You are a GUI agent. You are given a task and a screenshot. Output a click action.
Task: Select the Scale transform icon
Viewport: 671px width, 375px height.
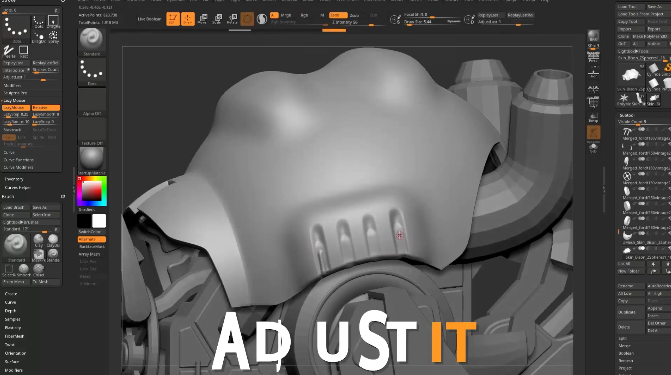click(217, 19)
